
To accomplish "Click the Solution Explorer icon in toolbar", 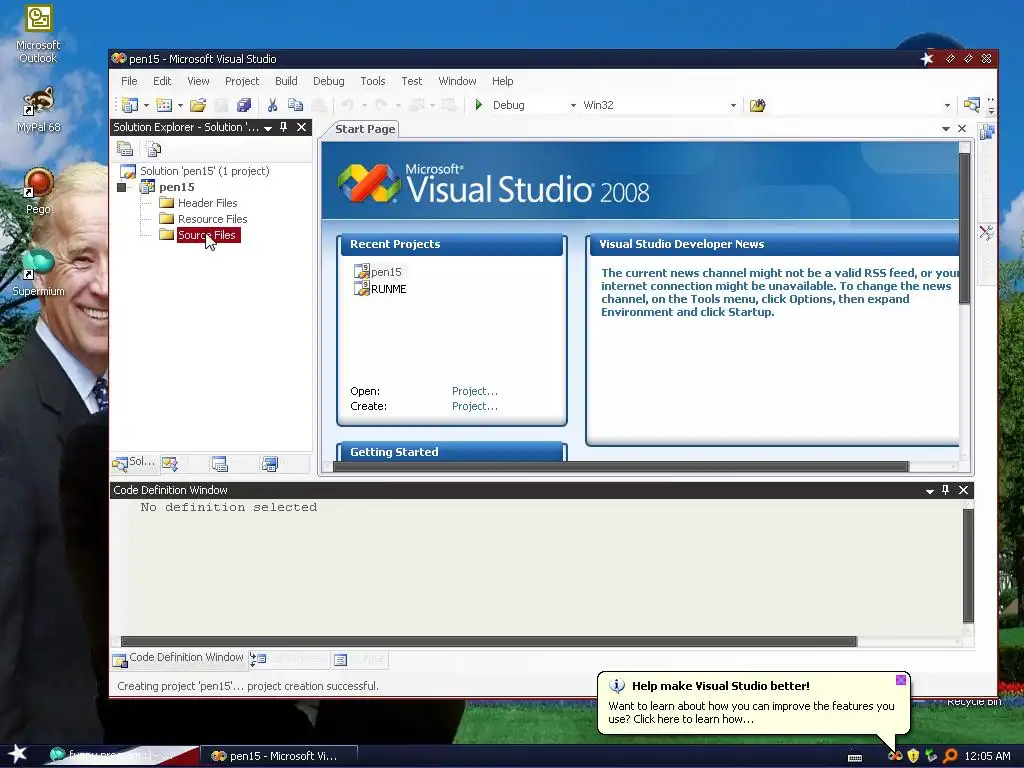I will [972, 104].
